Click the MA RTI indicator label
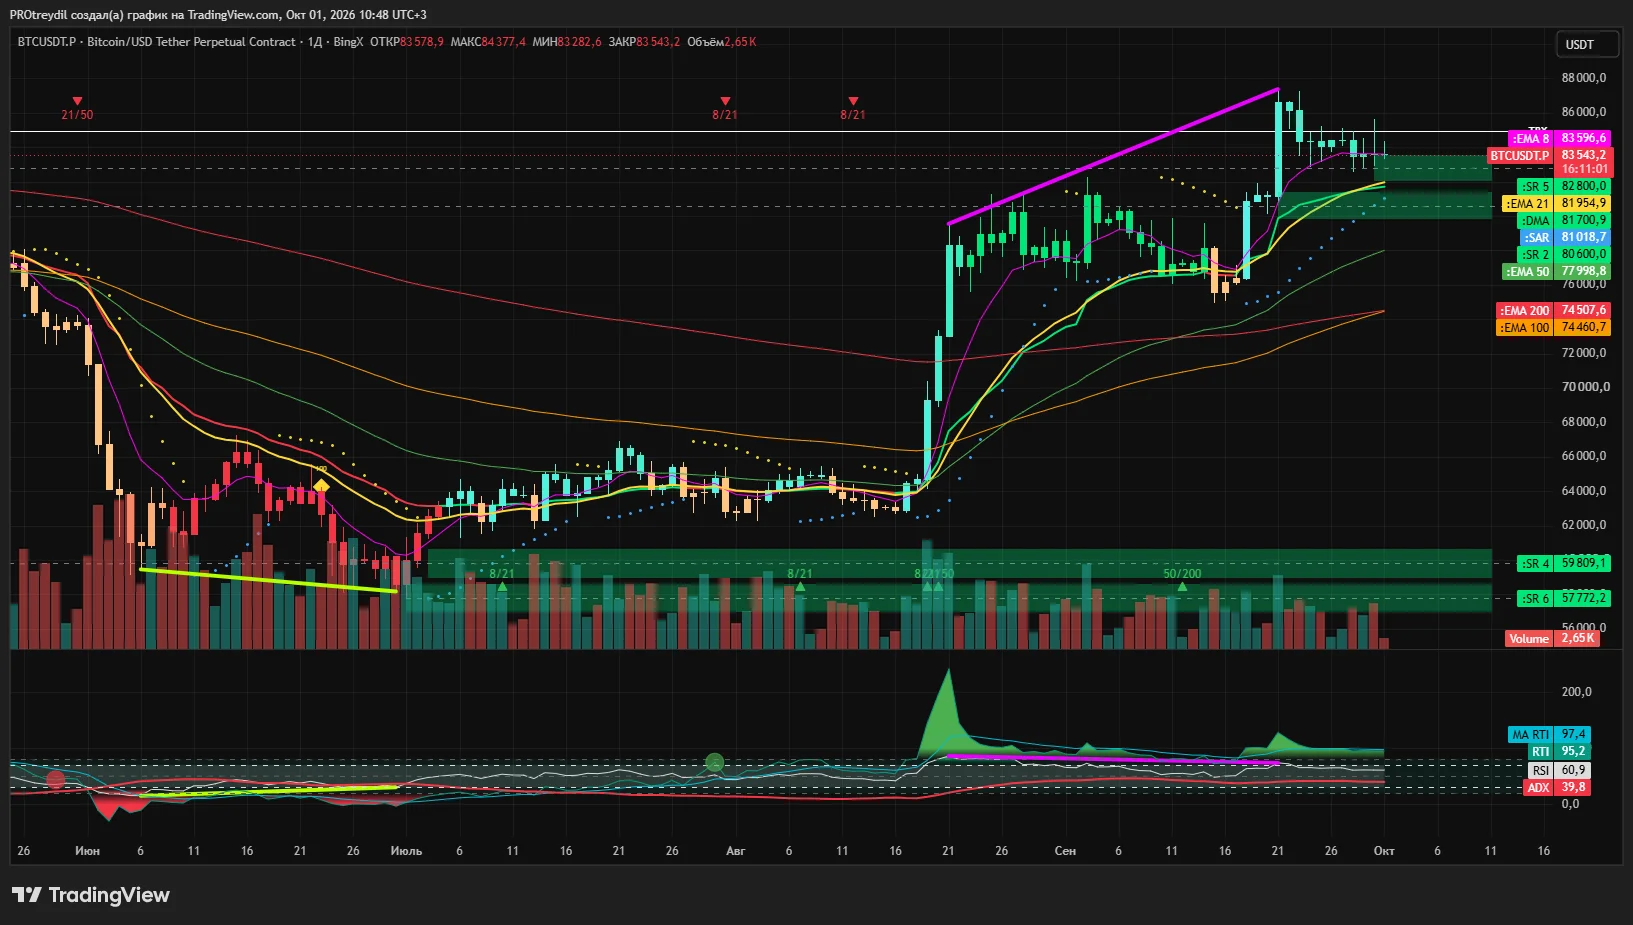1633x925 pixels. pos(1549,734)
